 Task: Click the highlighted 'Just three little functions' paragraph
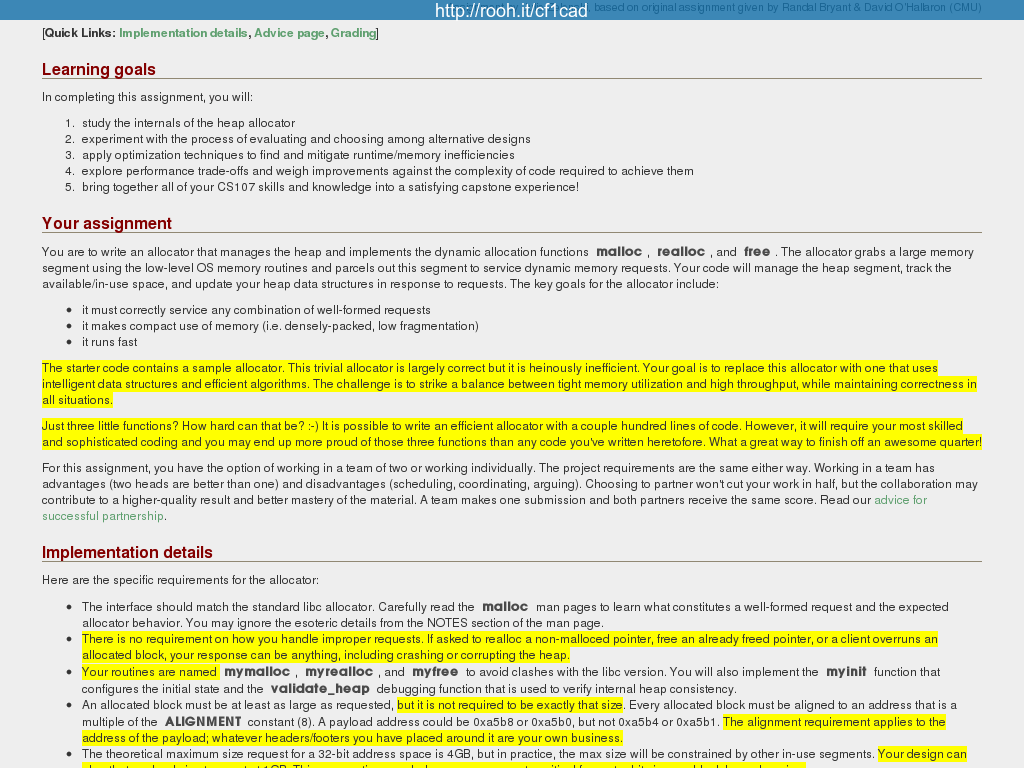pos(500,434)
